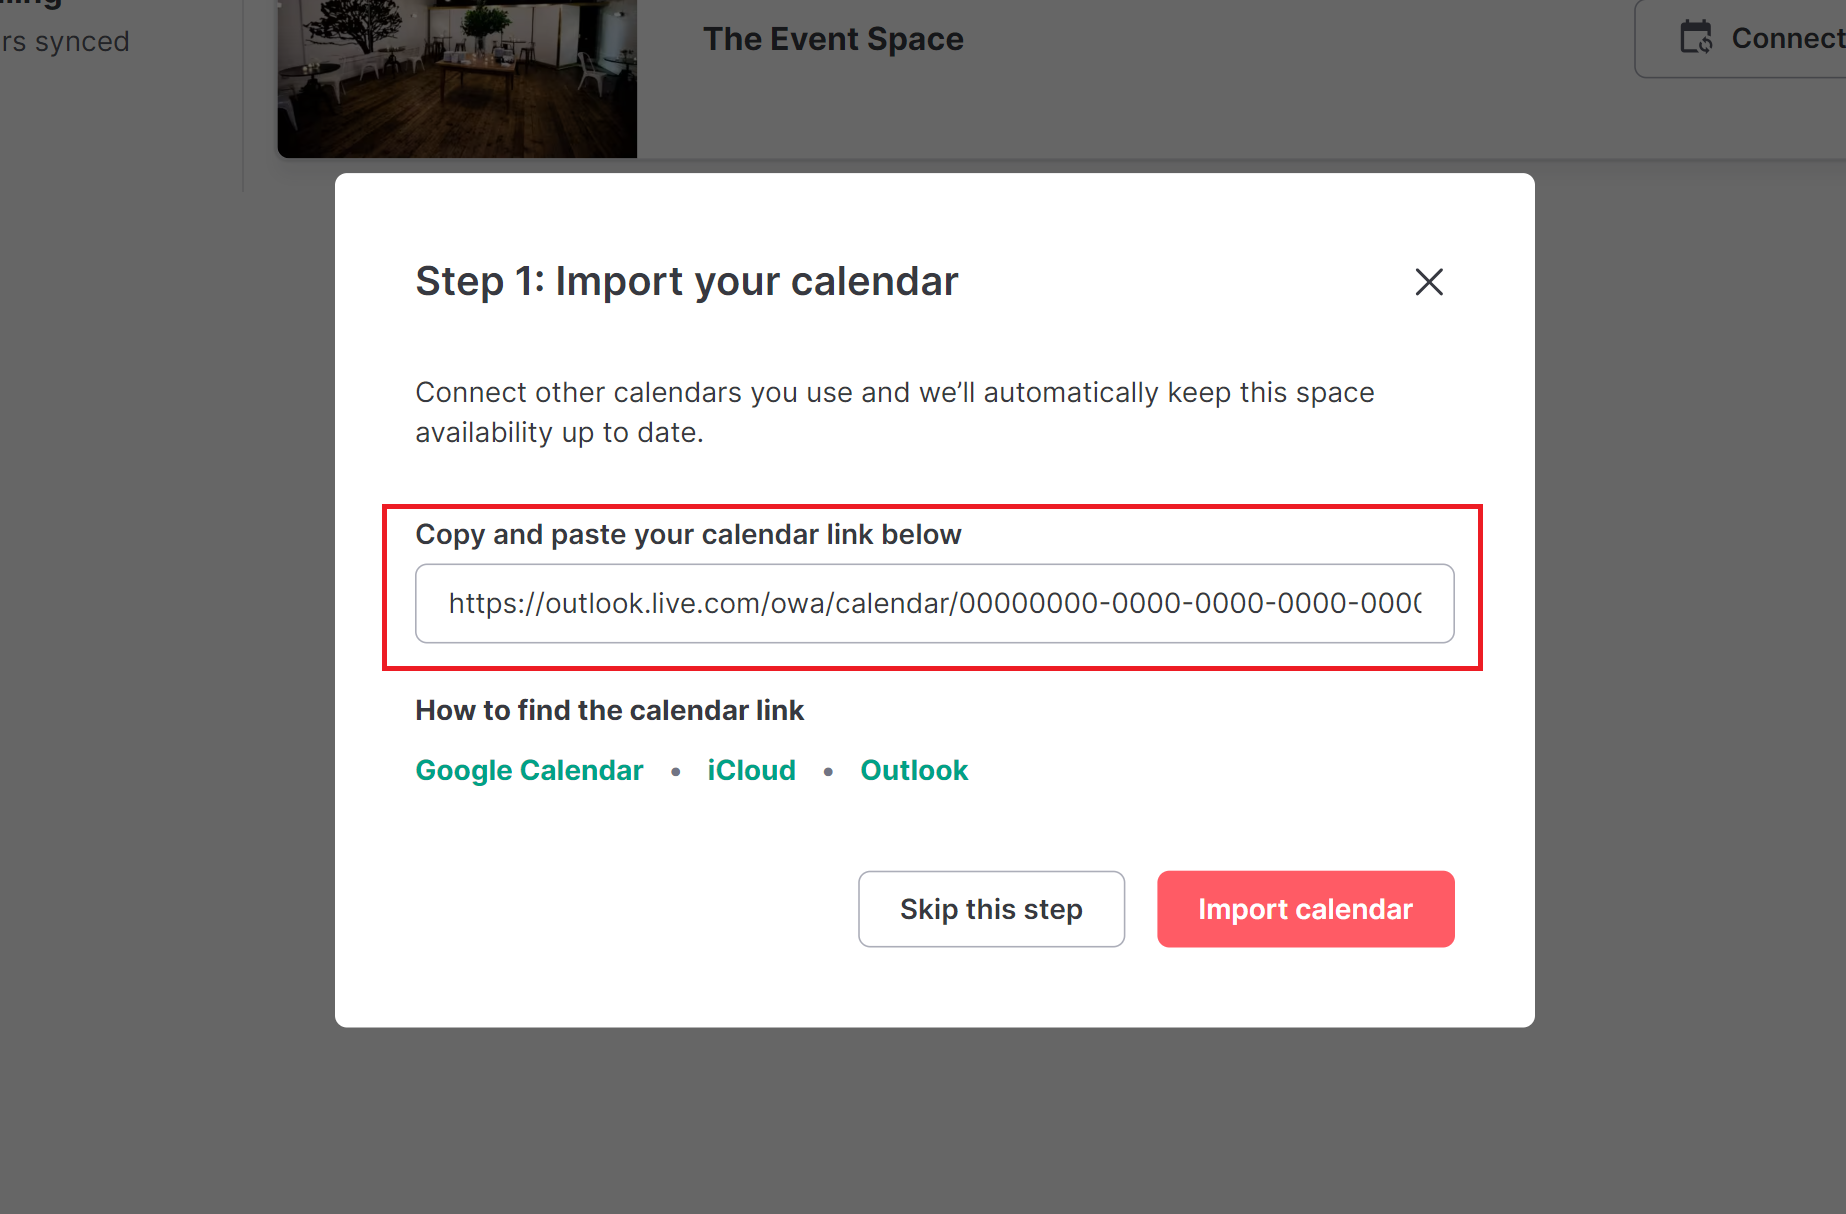Open the Outlook instructions link

(914, 770)
